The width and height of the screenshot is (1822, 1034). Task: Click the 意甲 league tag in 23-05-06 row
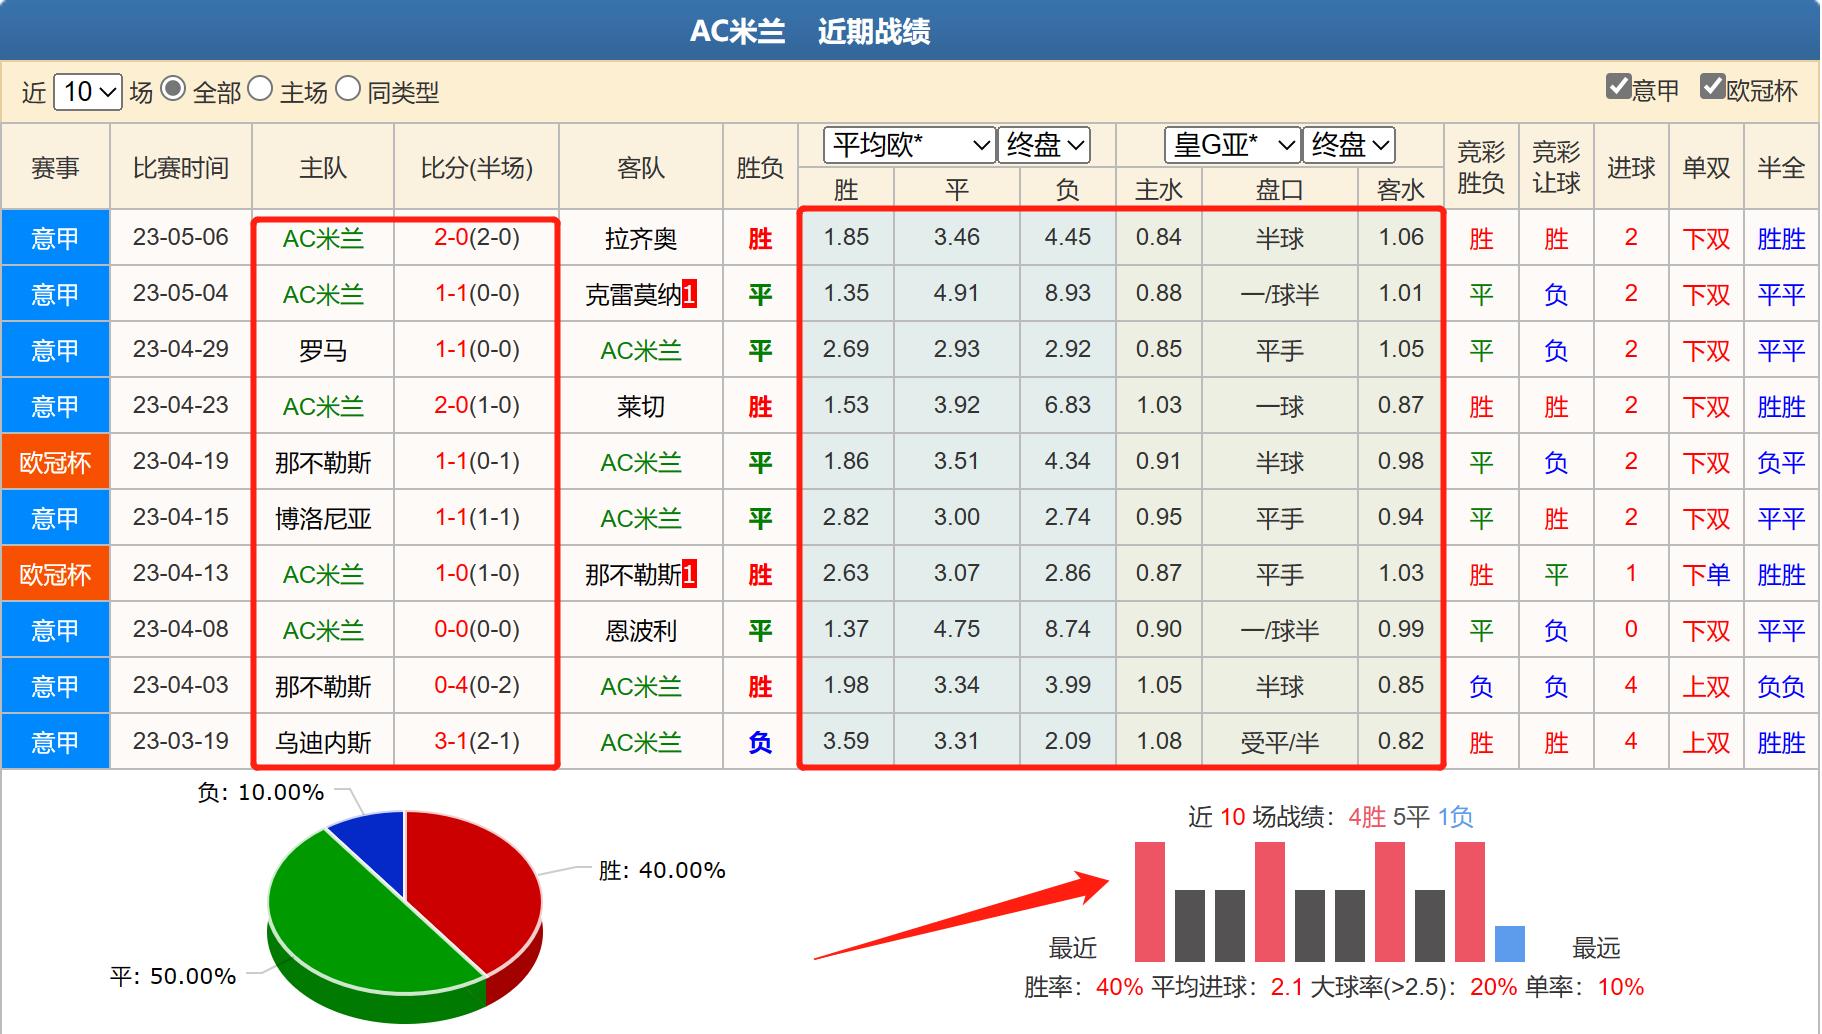click(x=55, y=238)
